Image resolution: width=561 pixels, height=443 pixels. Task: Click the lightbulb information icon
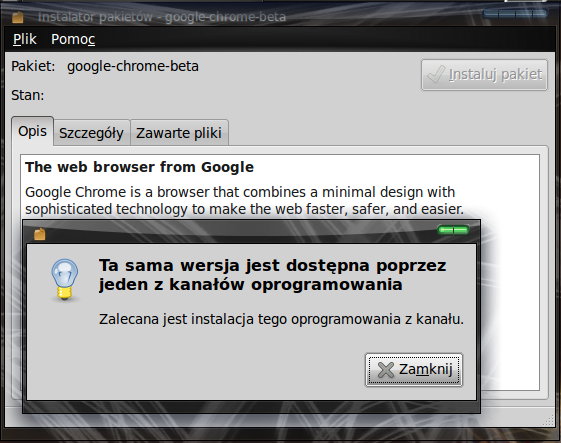pyautogui.click(x=64, y=279)
